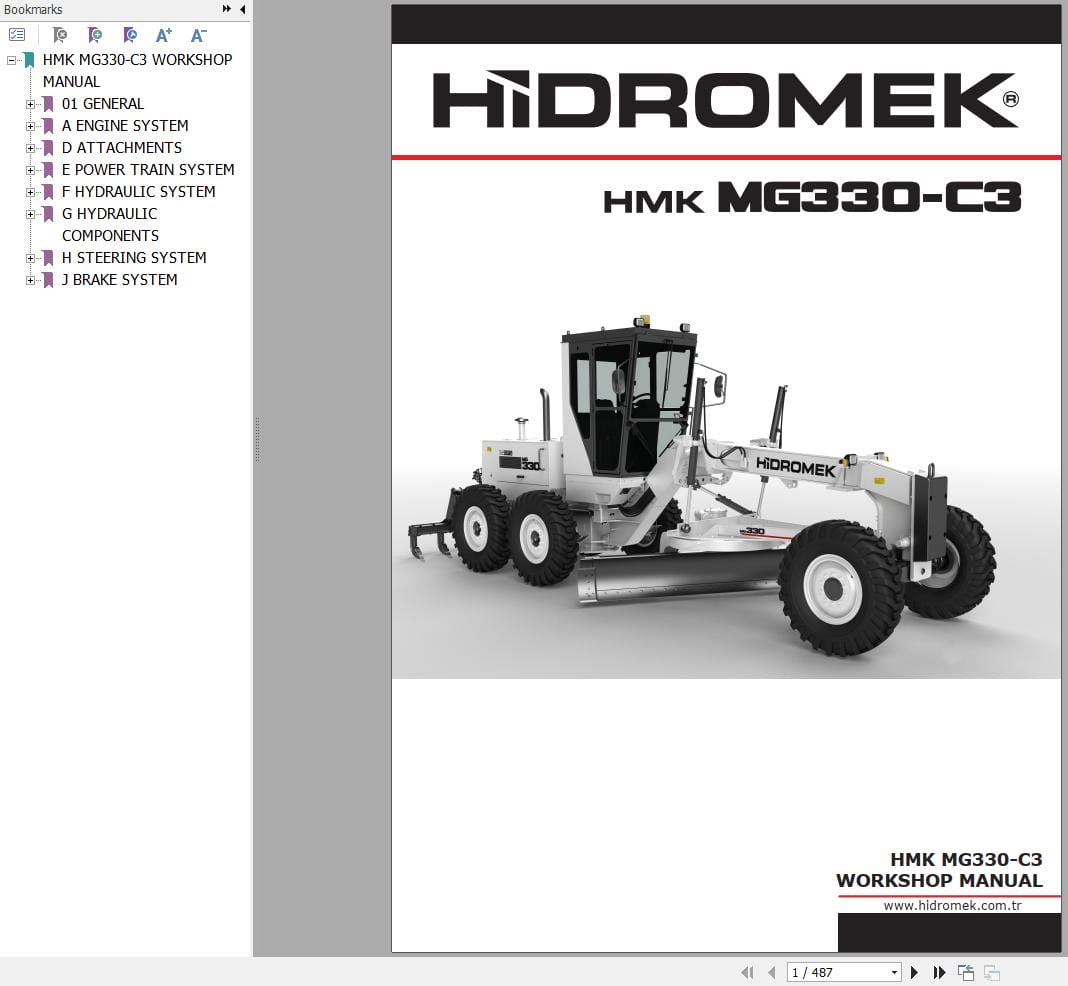The height and width of the screenshot is (986, 1068).
Task: Go to the previous page
Action: [x=771, y=972]
